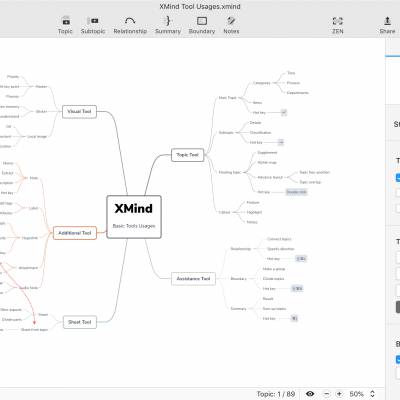Screen dimensions: 400x400
Task: Click the Marker subtopic under Visual Tool
Action: (x=41, y=87)
